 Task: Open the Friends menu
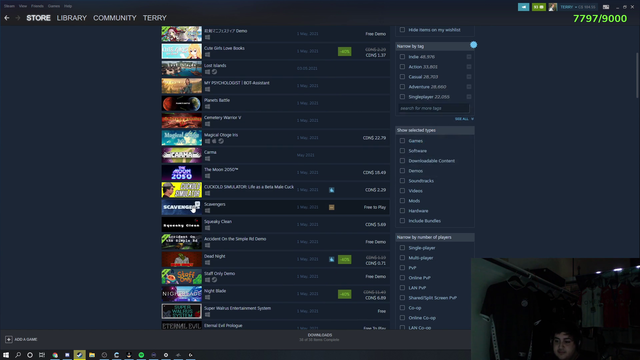coord(37,6)
